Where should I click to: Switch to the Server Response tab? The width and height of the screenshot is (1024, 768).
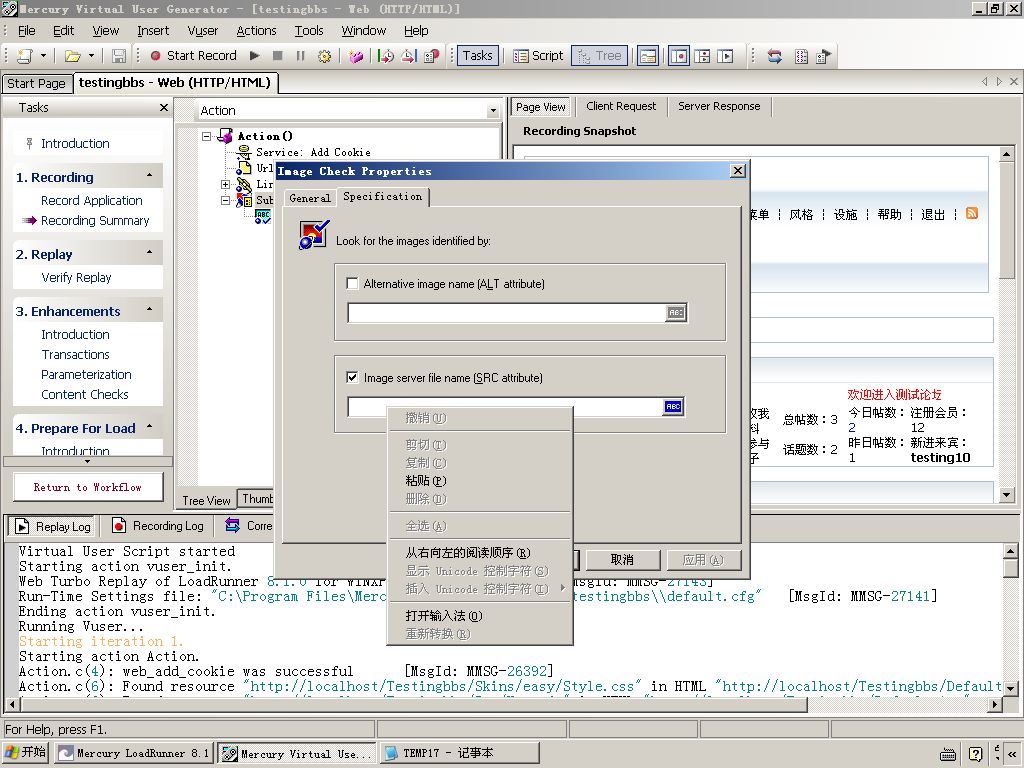coord(719,106)
